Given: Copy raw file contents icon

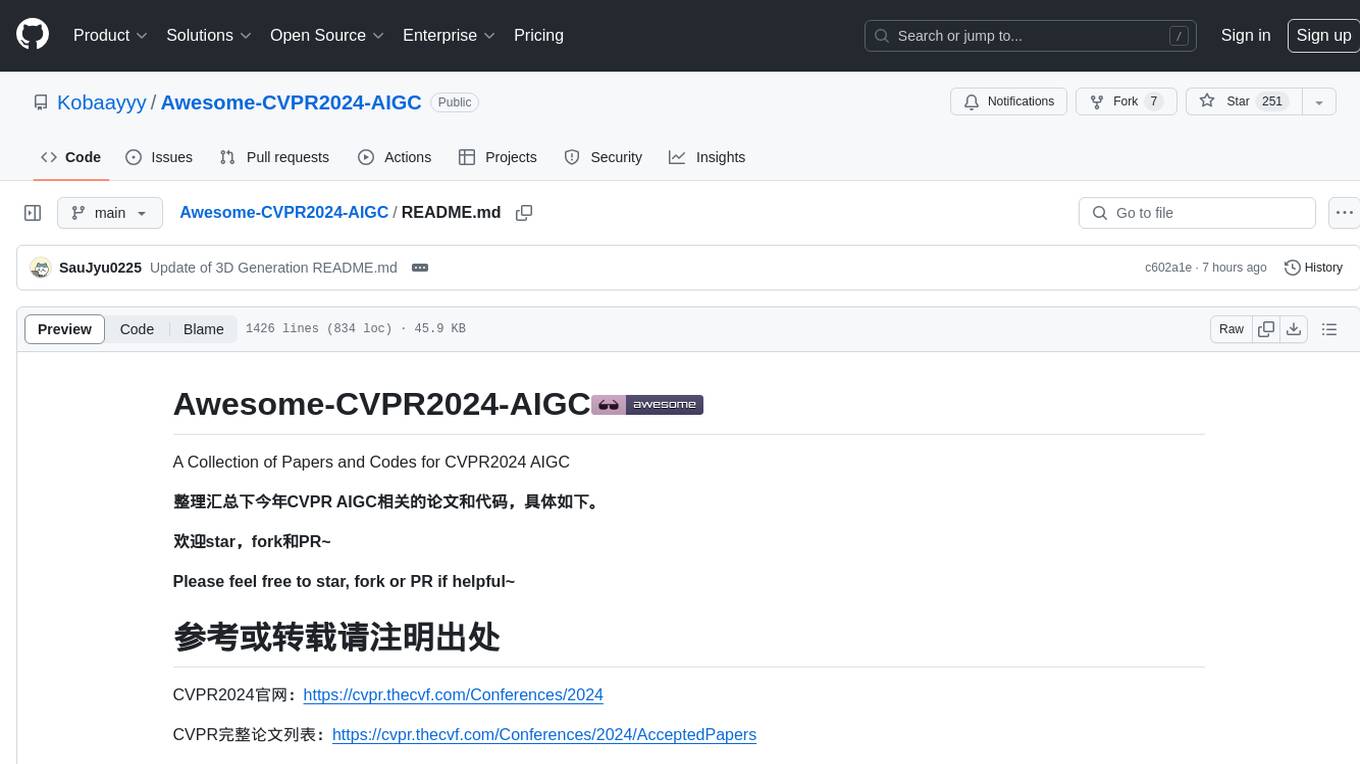Looking at the screenshot, I should click(x=1266, y=329).
